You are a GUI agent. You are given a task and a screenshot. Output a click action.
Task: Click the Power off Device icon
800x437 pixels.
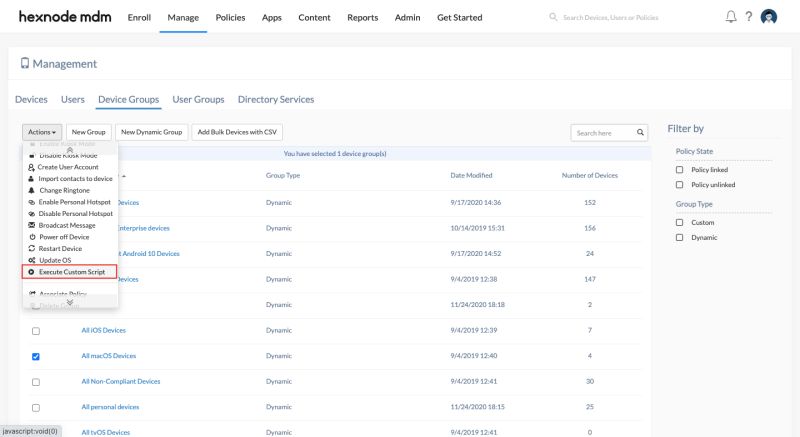click(32, 237)
